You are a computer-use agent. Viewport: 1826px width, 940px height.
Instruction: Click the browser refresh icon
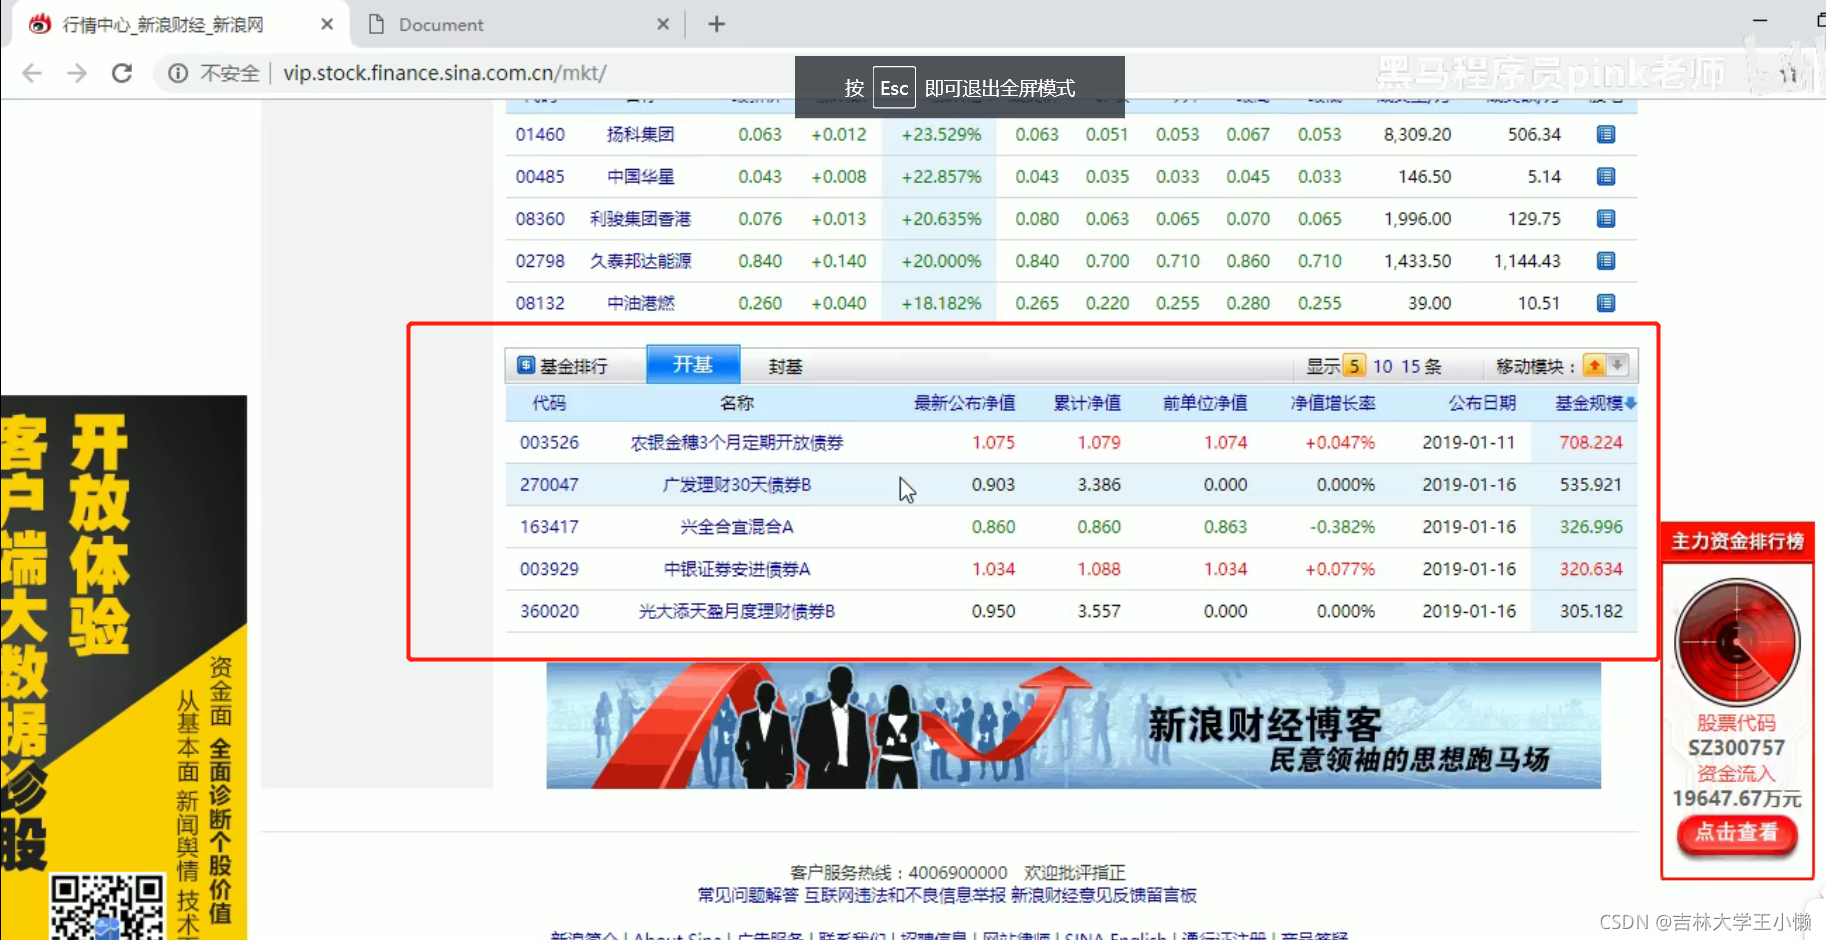pos(122,72)
